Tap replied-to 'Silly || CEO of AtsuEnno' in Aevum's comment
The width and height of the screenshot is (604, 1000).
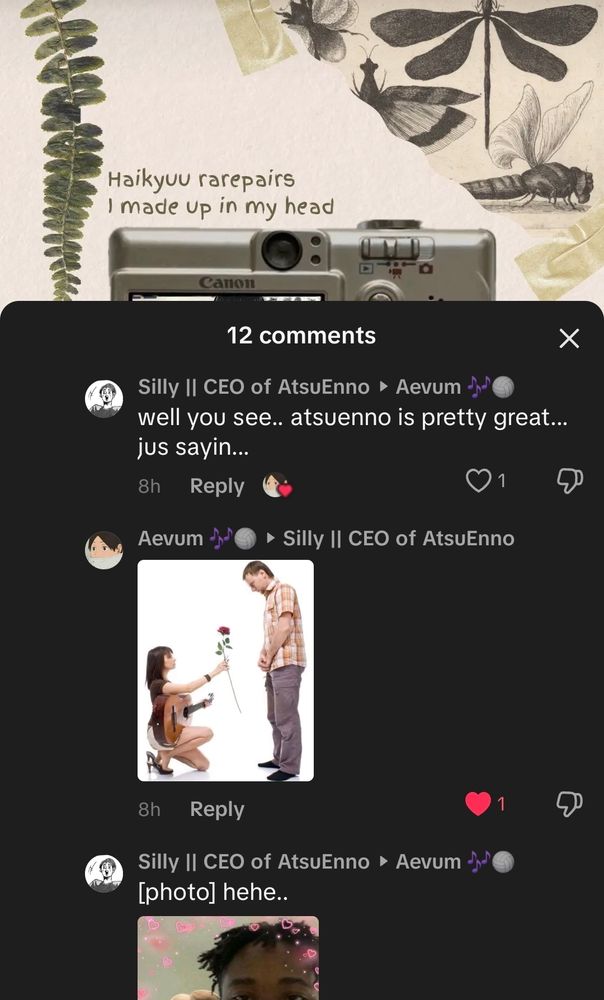[399, 538]
